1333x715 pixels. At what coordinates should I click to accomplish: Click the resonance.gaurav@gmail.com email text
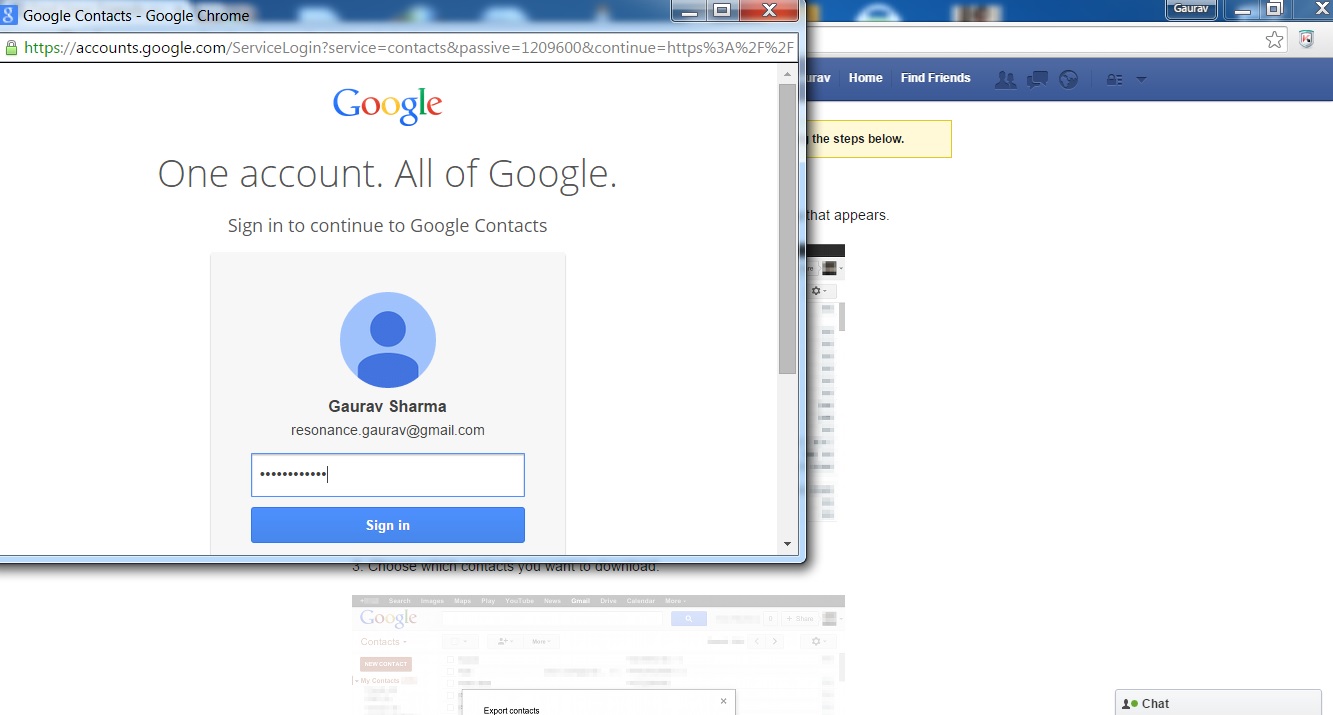(388, 430)
